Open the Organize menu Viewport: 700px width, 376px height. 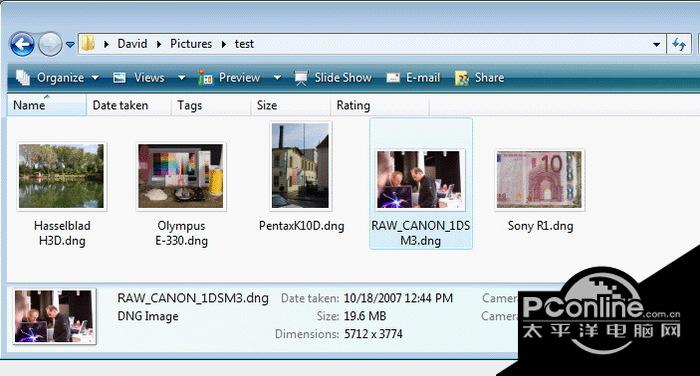(60, 78)
